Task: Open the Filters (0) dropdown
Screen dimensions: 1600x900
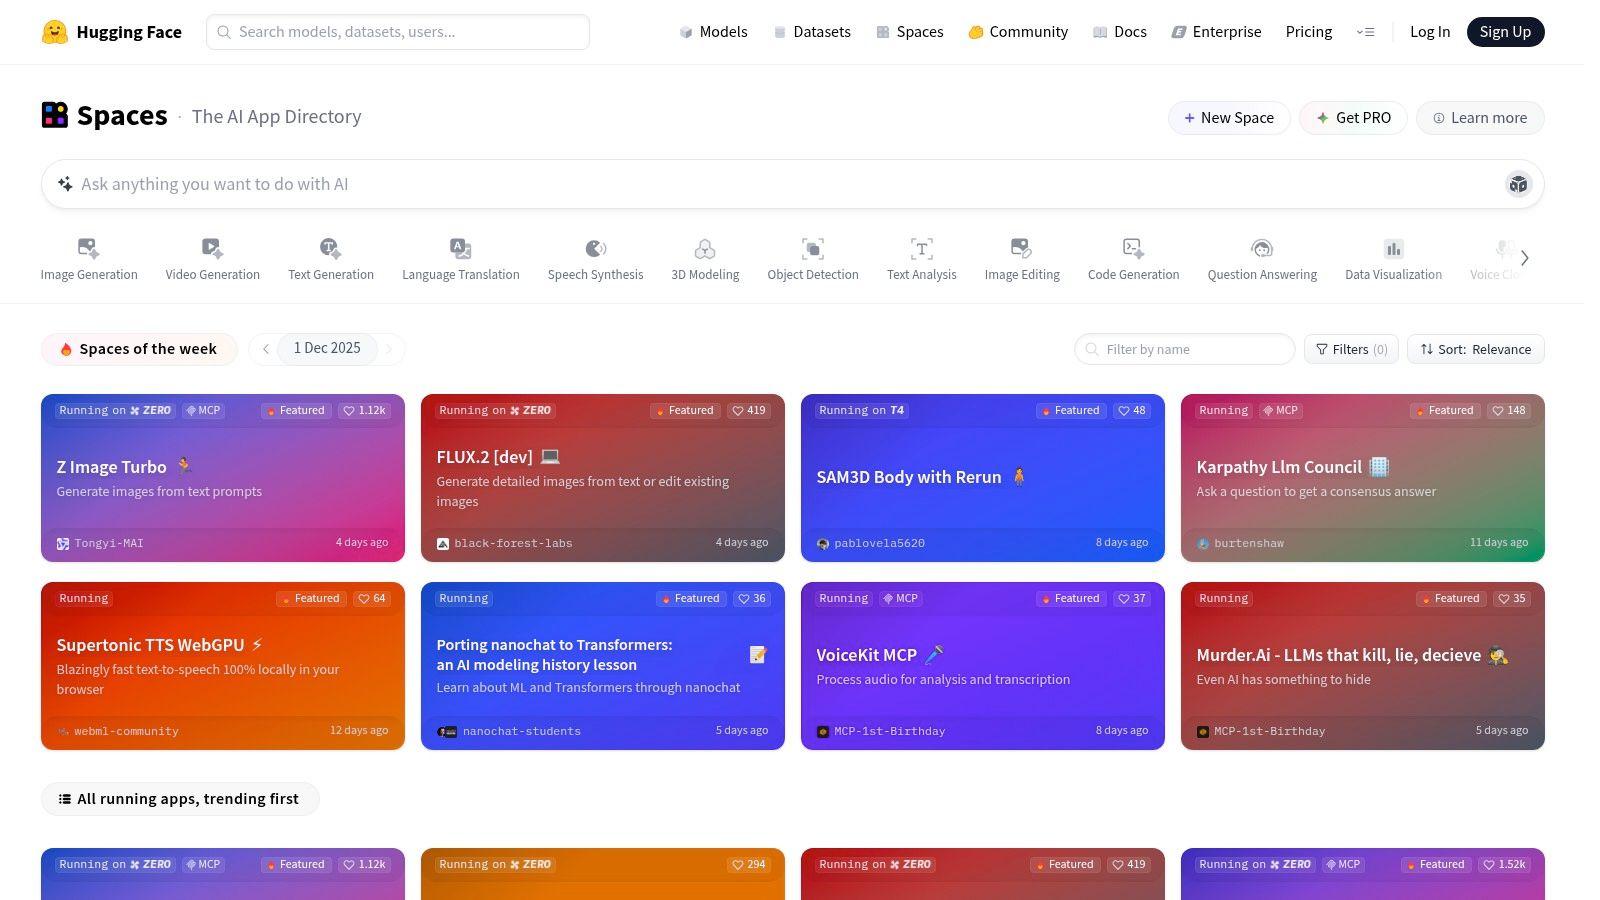Action: [x=1351, y=349]
